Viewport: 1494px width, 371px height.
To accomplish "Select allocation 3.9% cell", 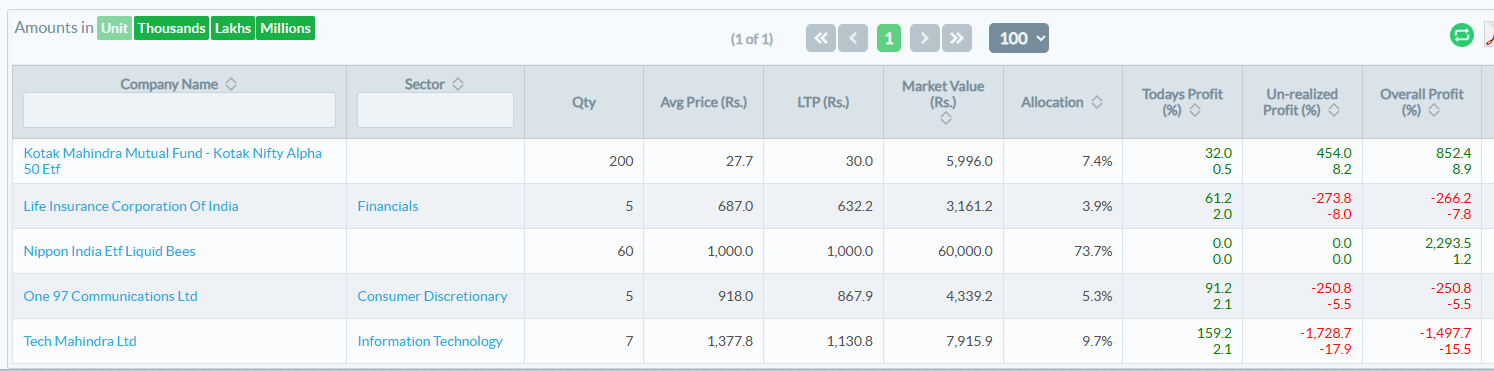I will 1063,206.
